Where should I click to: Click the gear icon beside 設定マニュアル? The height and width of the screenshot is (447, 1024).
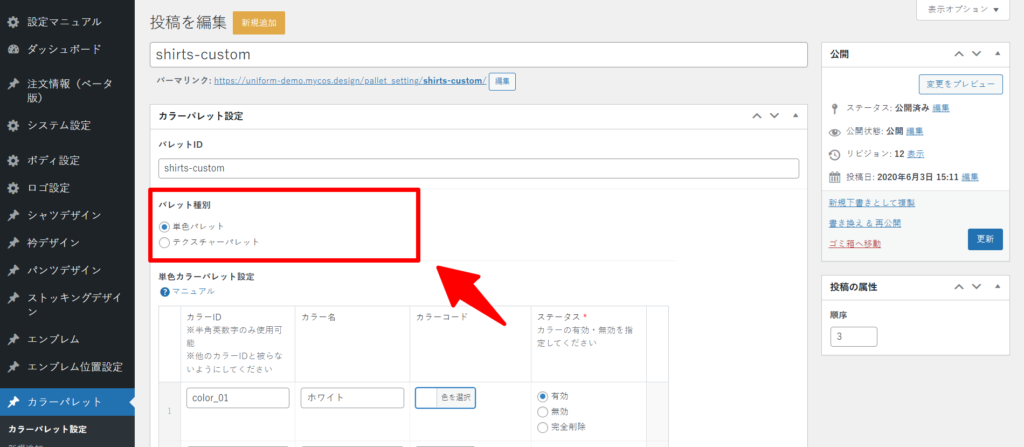13,22
